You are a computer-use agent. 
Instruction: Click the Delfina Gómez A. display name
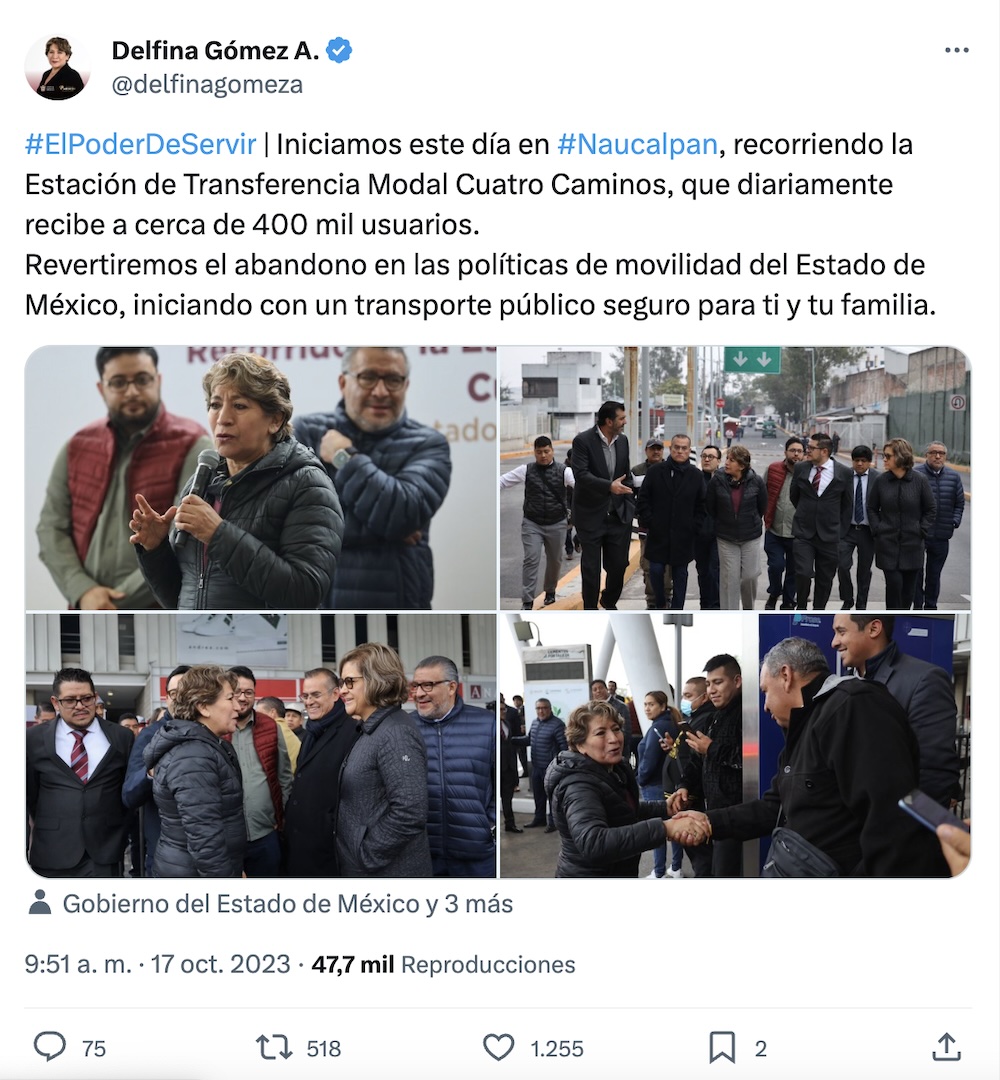pyautogui.click(x=215, y=50)
